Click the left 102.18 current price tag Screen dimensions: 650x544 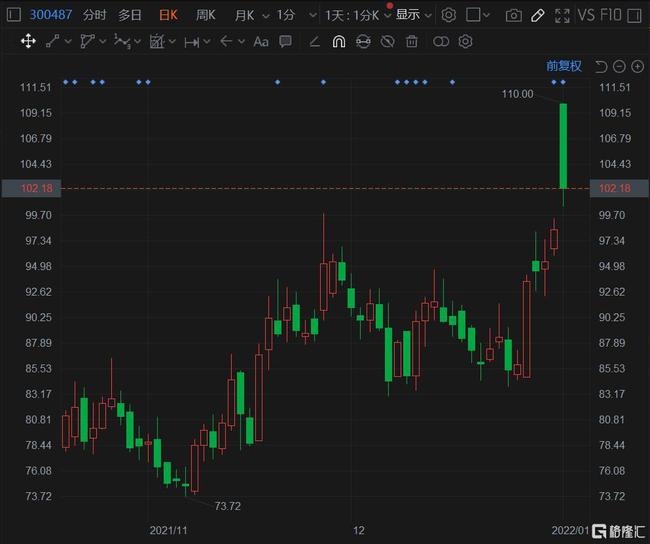coord(32,188)
